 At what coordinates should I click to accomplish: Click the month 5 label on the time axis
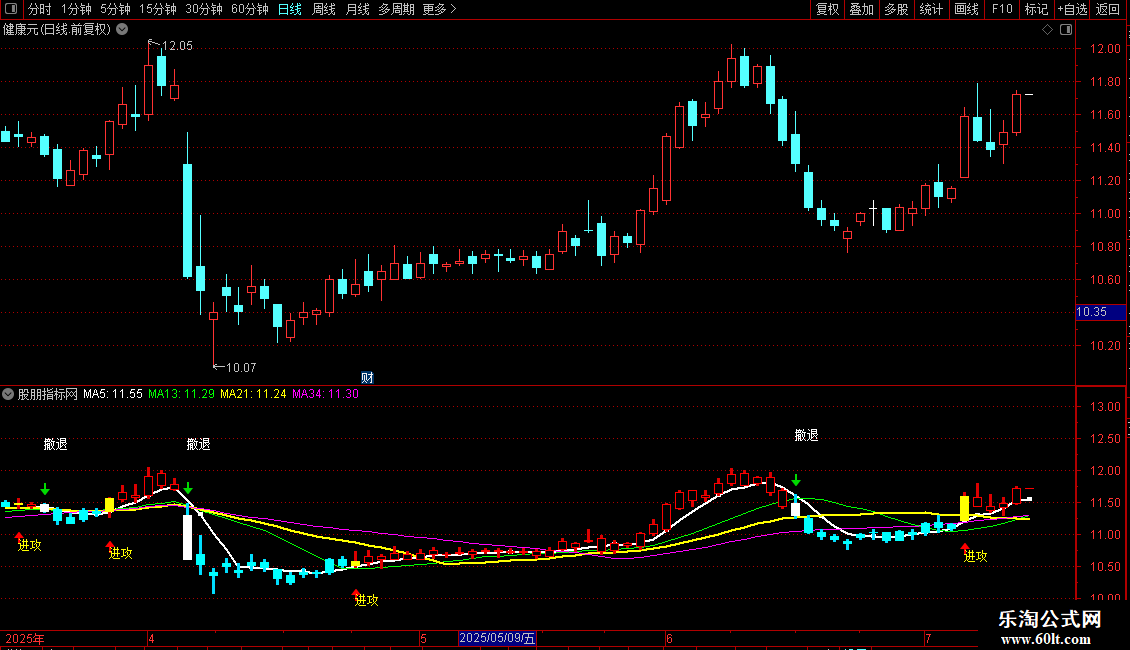pyautogui.click(x=423, y=638)
